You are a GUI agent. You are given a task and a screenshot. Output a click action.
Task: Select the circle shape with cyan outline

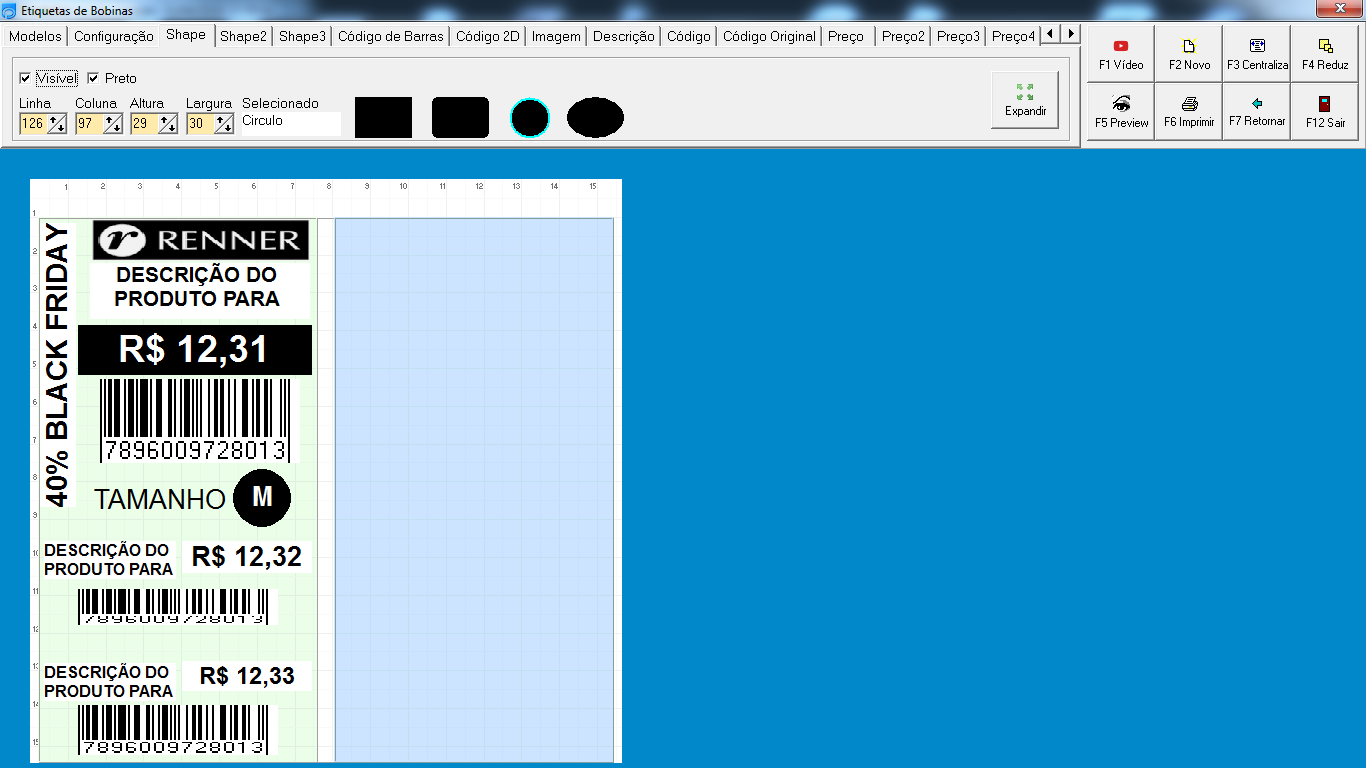[x=530, y=118]
